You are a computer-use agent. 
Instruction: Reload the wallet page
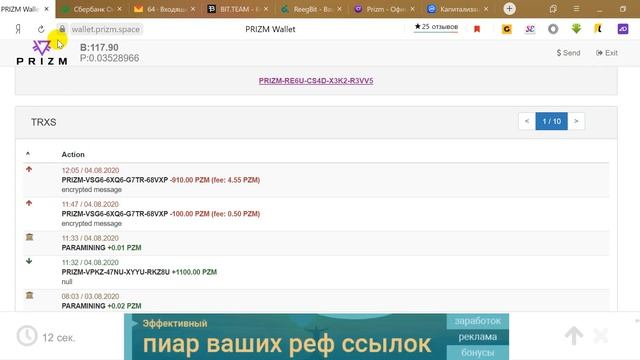pos(41,29)
